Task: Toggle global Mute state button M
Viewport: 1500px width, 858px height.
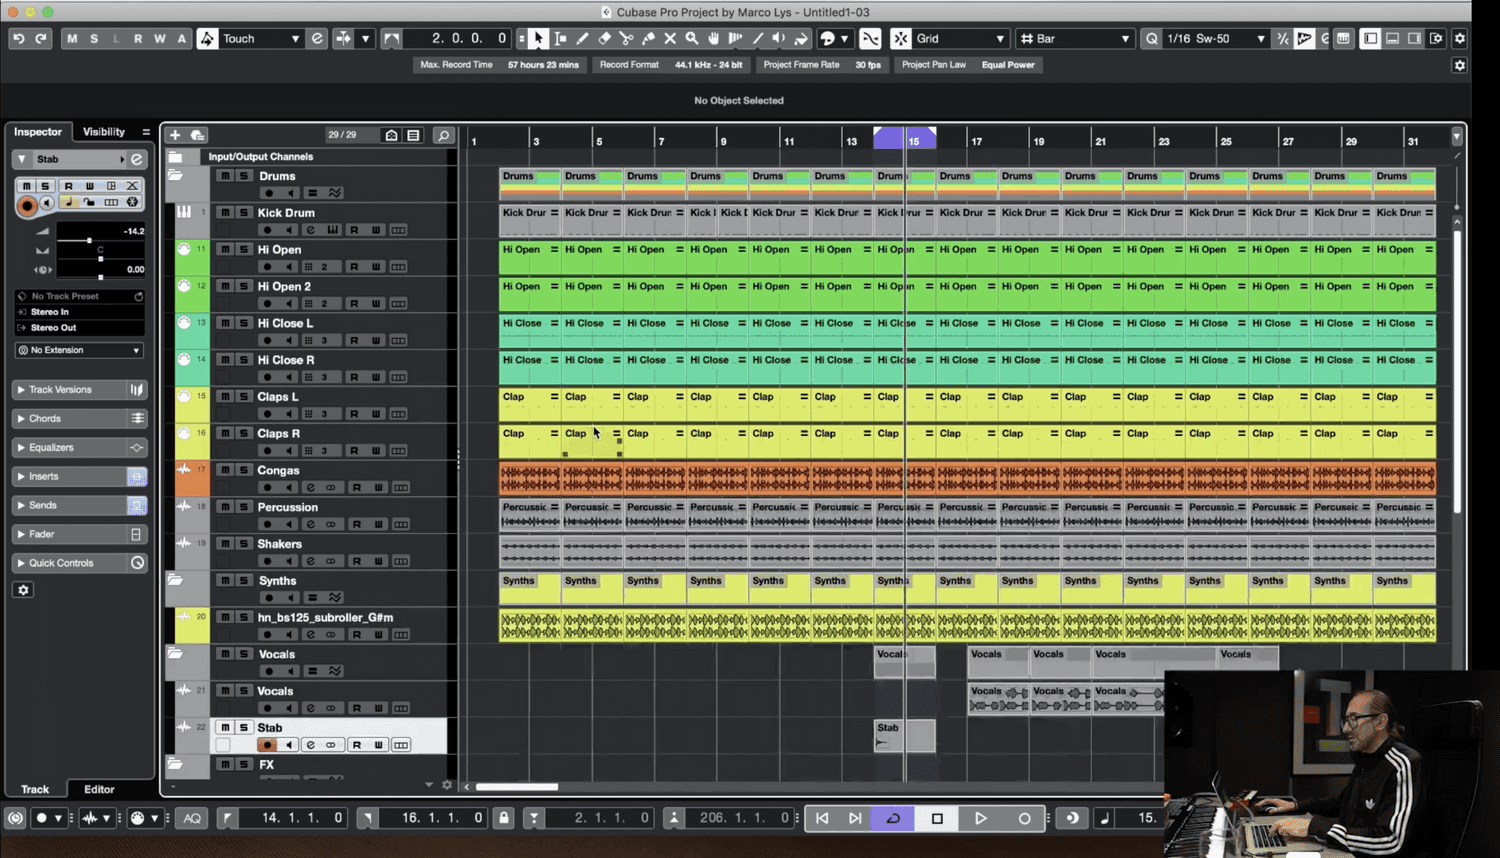Action: click(x=72, y=38)
